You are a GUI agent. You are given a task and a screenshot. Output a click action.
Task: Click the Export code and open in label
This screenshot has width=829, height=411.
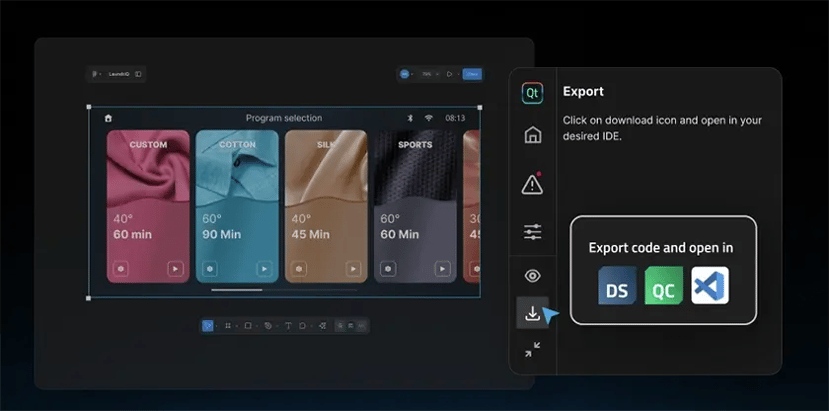661,248
